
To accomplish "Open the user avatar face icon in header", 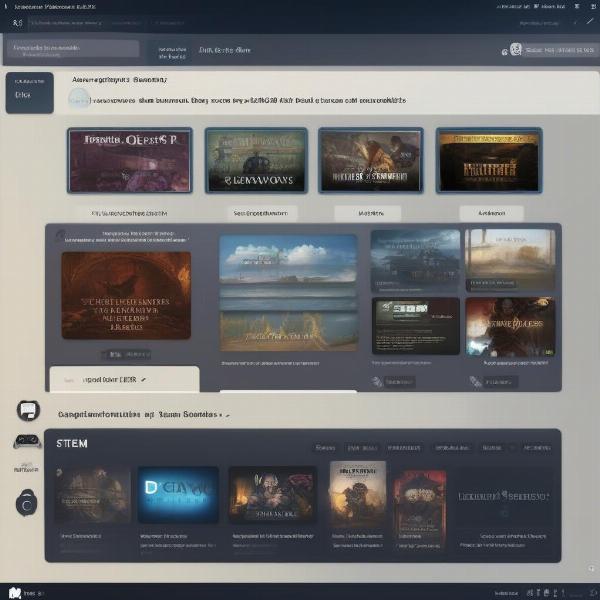I will coord(515,49).
